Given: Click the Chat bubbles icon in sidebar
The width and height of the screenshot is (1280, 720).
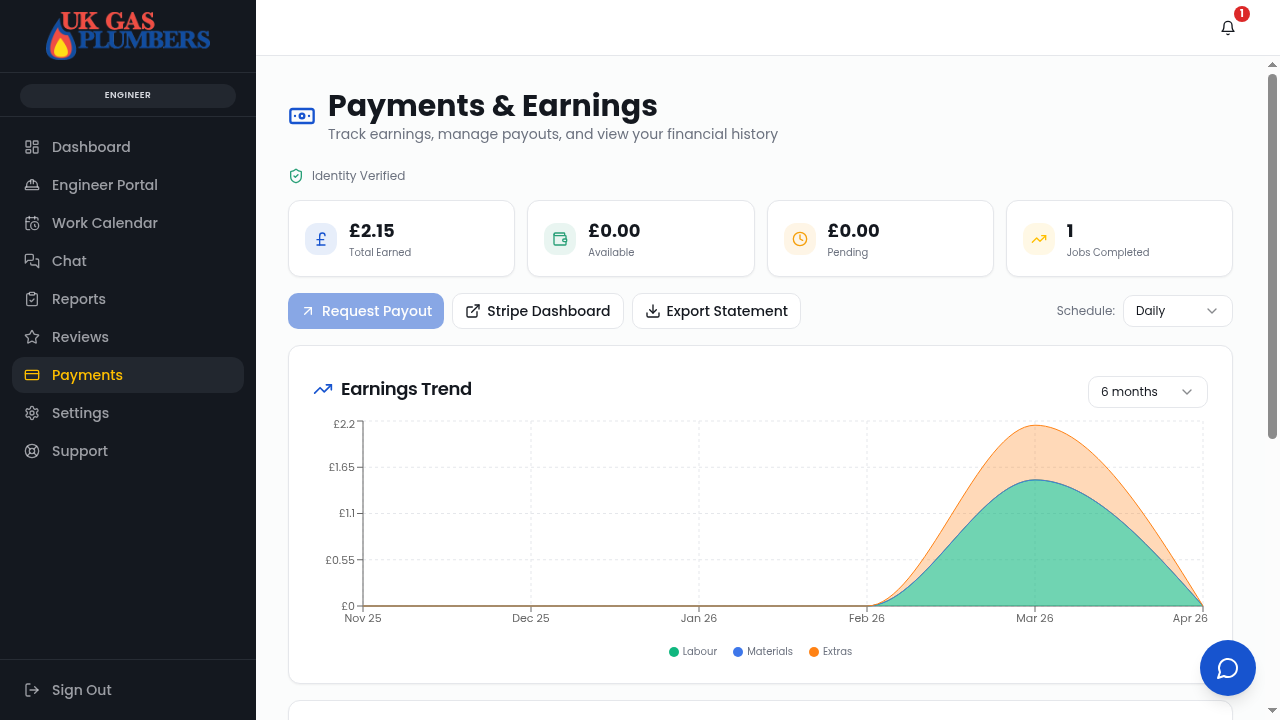Looking at the screenshot, I should [32, 261].
